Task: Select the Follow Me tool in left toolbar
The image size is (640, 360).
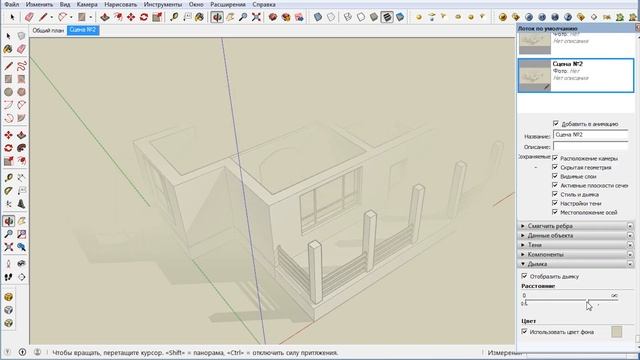Action: (x=22, y=148)
